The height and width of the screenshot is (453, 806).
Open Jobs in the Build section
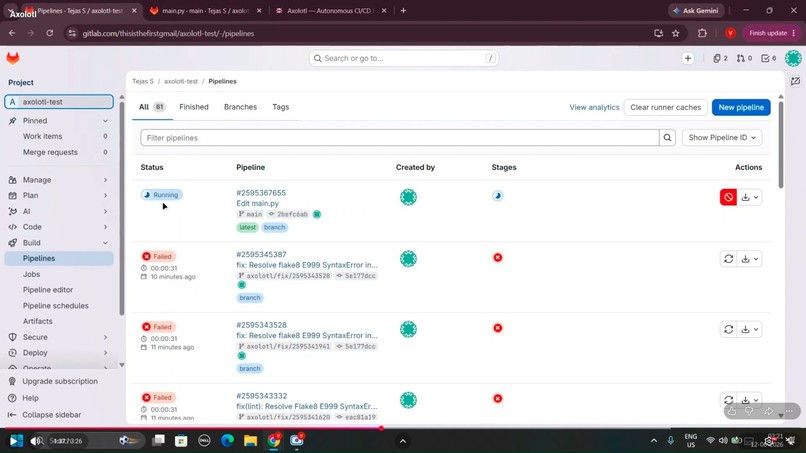click(x=31, y=274)
